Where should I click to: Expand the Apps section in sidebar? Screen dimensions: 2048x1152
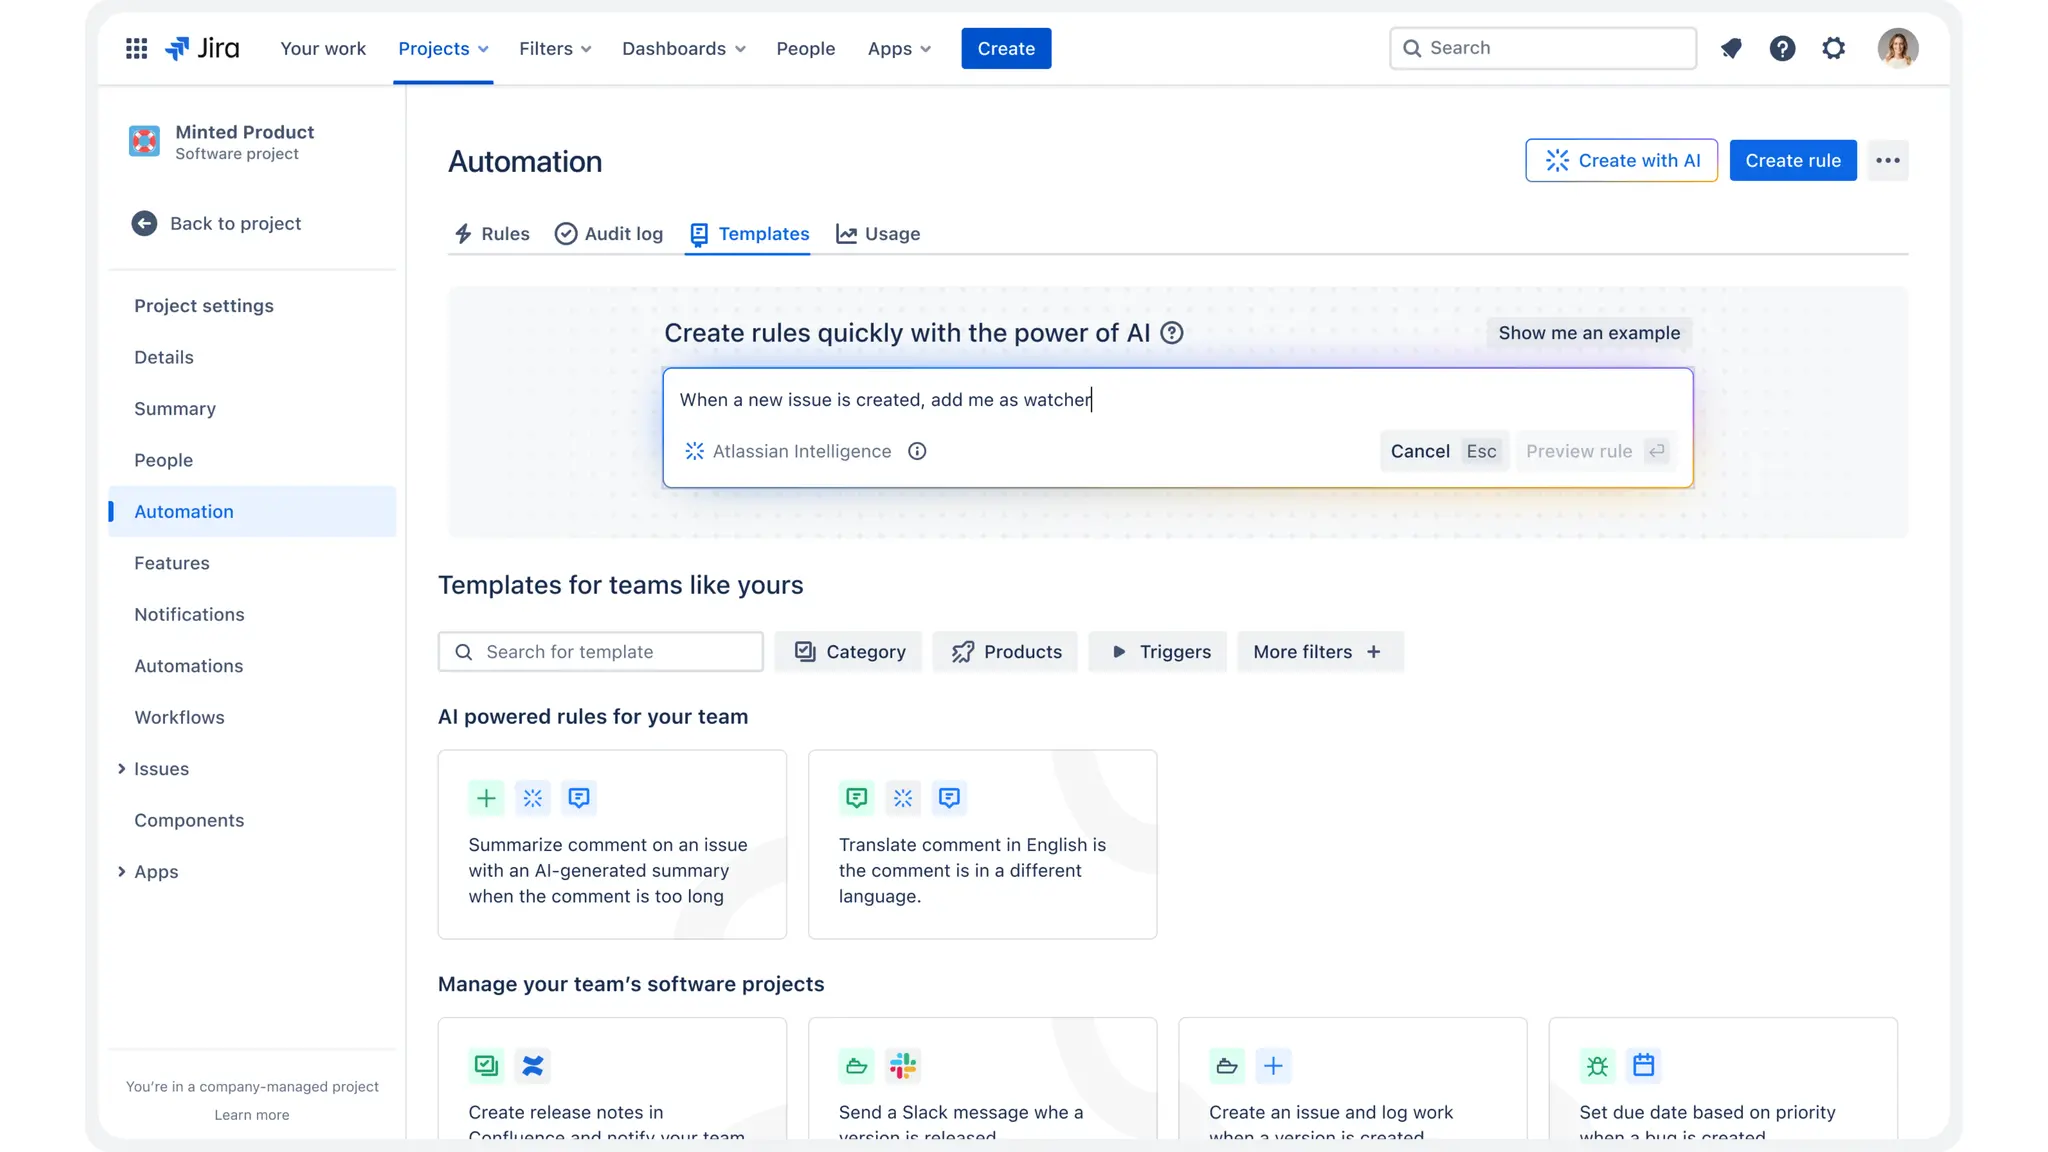pos(122,871)
